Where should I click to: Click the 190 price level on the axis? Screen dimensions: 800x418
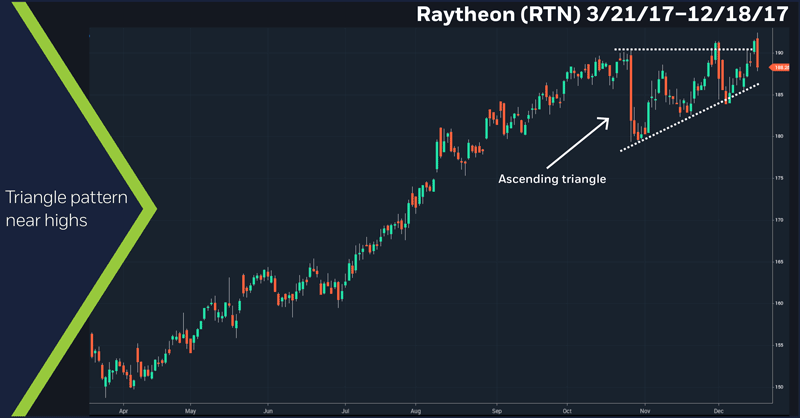781,52
